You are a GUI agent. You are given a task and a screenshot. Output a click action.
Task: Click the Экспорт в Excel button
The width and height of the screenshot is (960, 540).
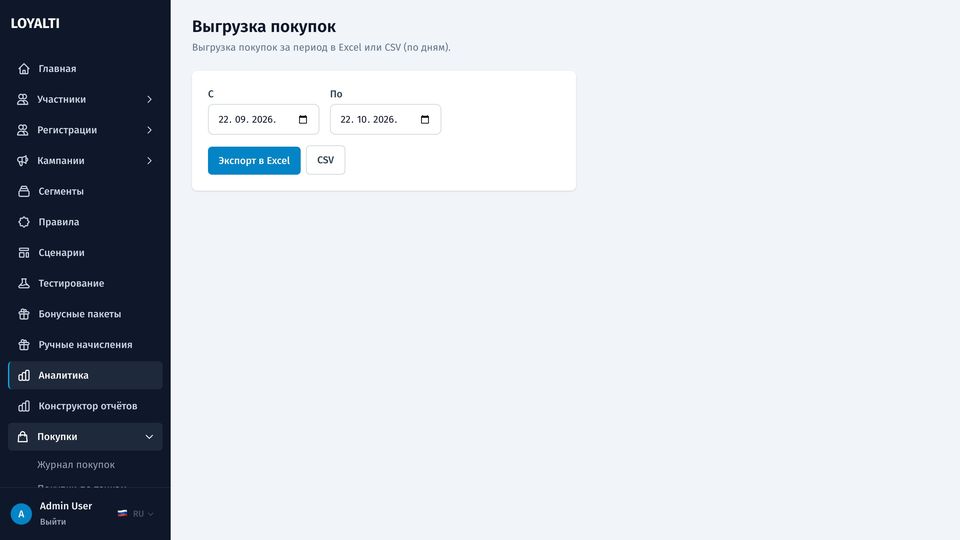pyautogui.click(x=254, y=160)
